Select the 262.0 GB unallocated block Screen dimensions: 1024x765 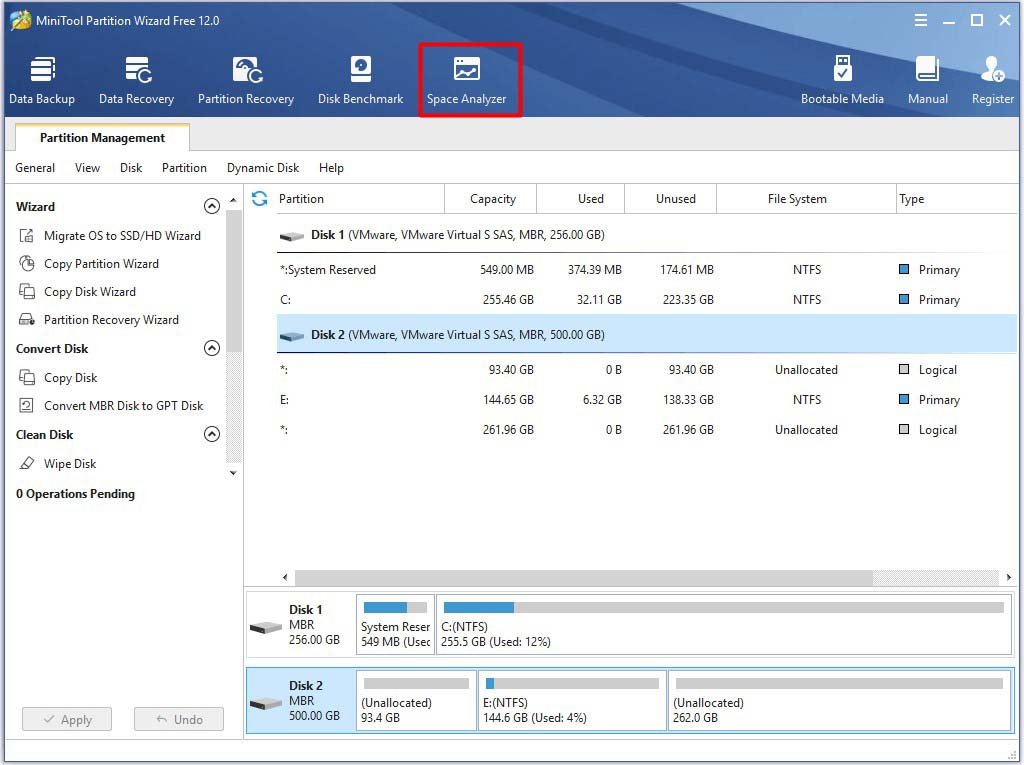pos(839,700)
